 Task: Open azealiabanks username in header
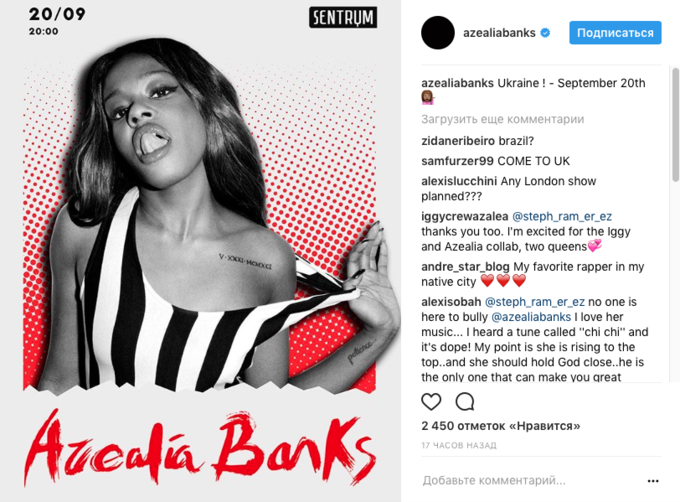point(499,33)
